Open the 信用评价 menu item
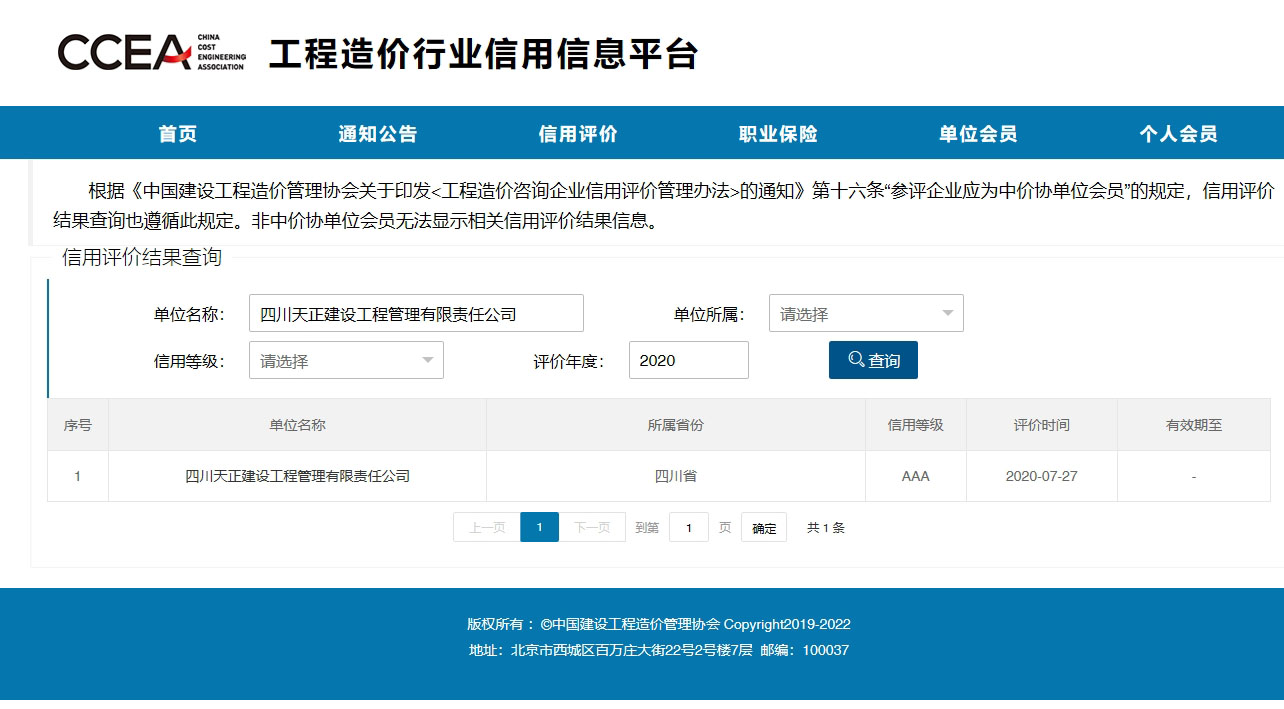1284x709 pixels. click(x=578, y=134)
